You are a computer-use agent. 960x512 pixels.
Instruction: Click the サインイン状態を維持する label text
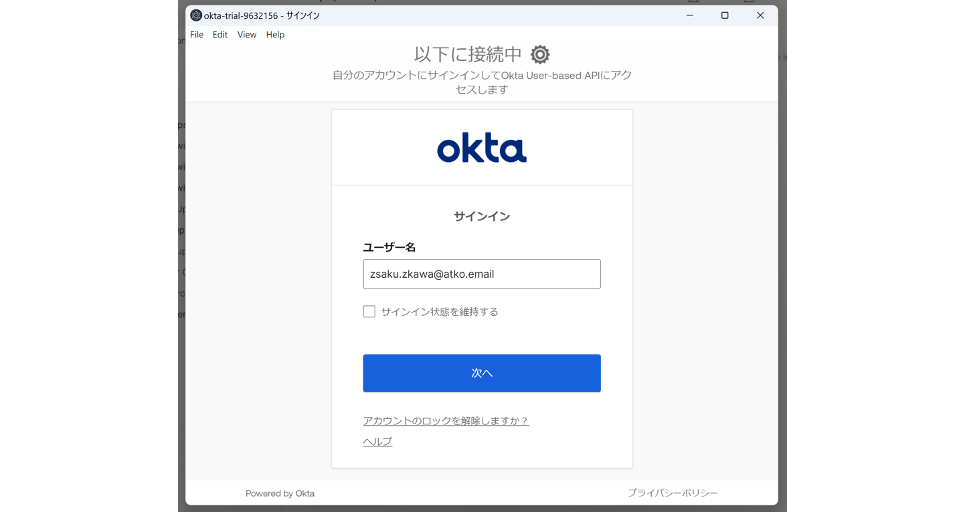pyautogui.click(x=439, y=312)
